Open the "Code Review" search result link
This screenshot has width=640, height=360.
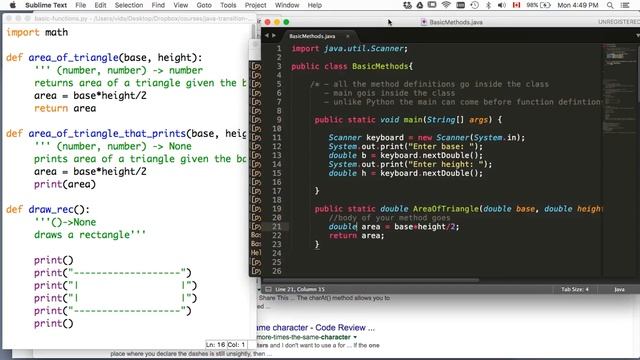pos(316,328)
